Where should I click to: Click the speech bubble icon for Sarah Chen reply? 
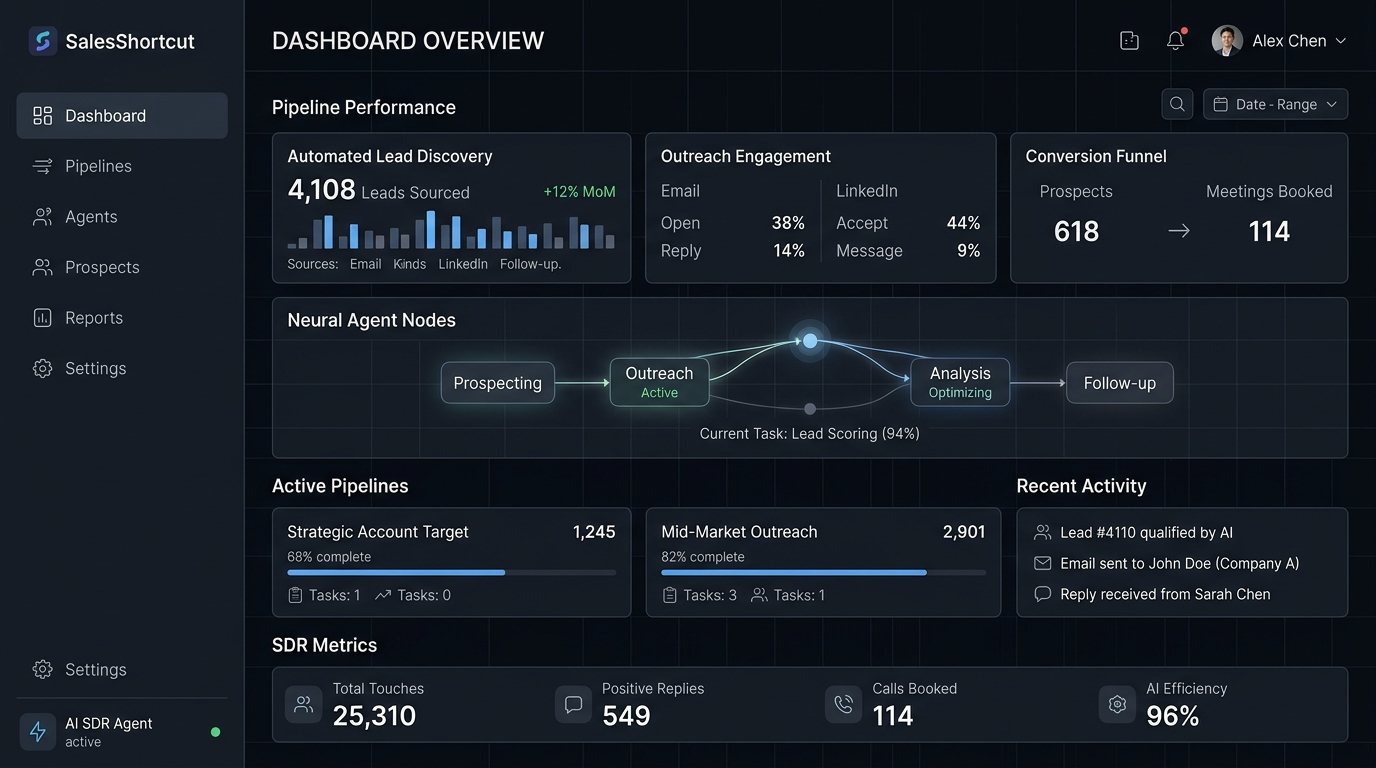[1043, 594]
